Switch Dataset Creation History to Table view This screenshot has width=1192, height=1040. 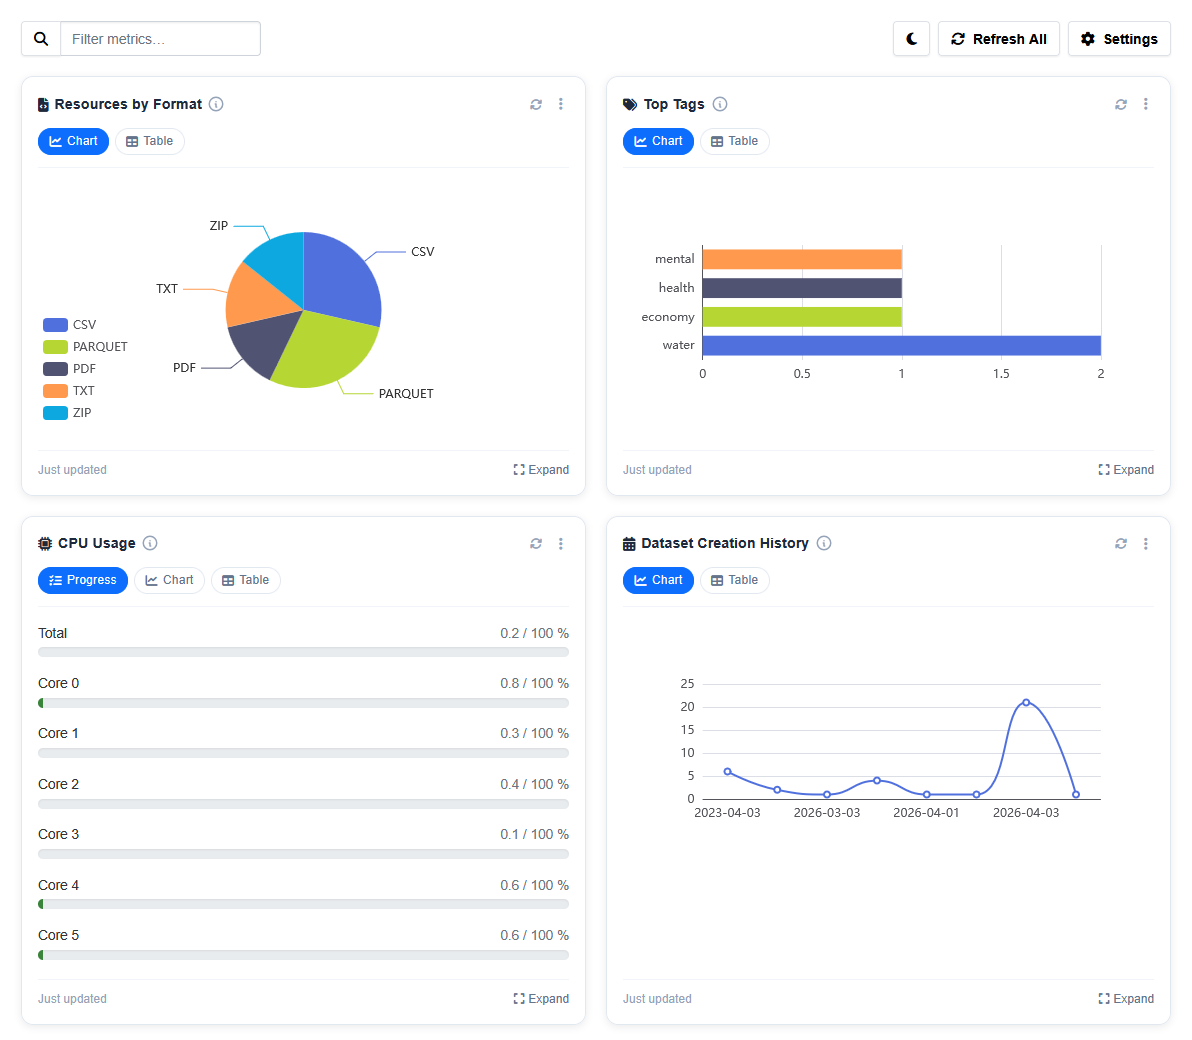pos(734,580)
